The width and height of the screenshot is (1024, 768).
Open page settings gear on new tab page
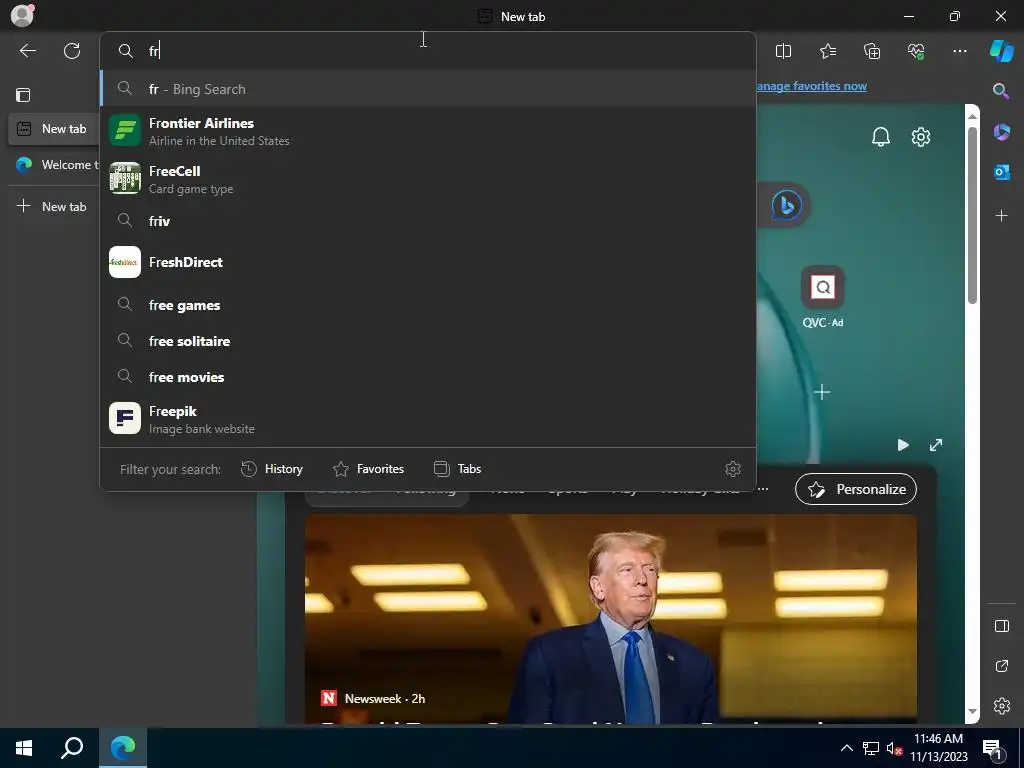(x=921, y=136)
